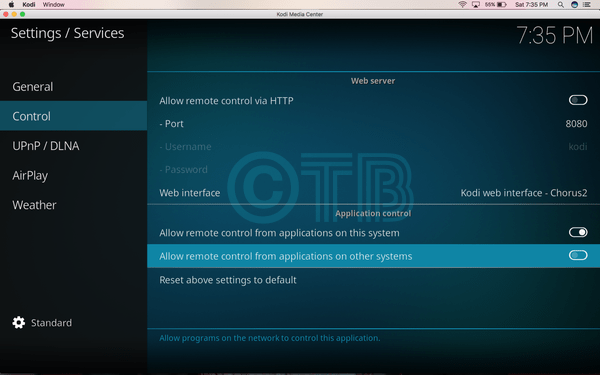
Task: Edit the web server port value 8080
Action: point(576,124)
